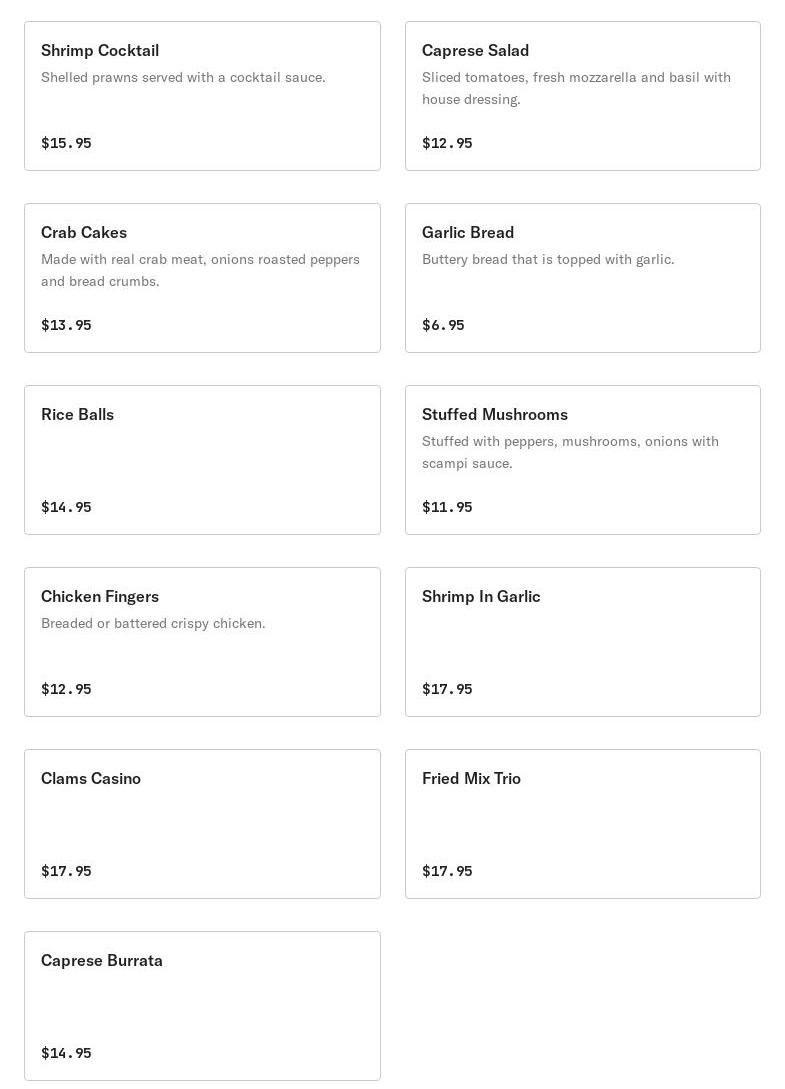
Task: Open the Rice Balls item
Action: coord(202,460)
